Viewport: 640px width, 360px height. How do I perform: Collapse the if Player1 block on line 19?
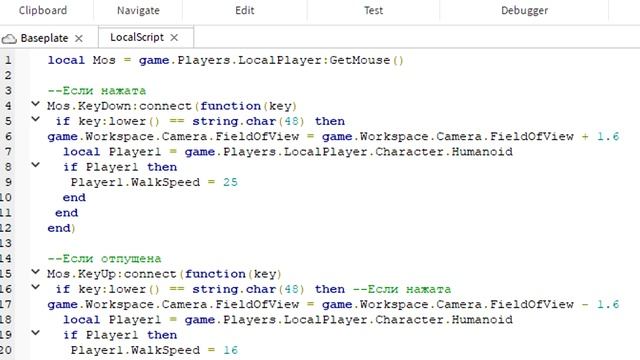[x=36, y=333]
